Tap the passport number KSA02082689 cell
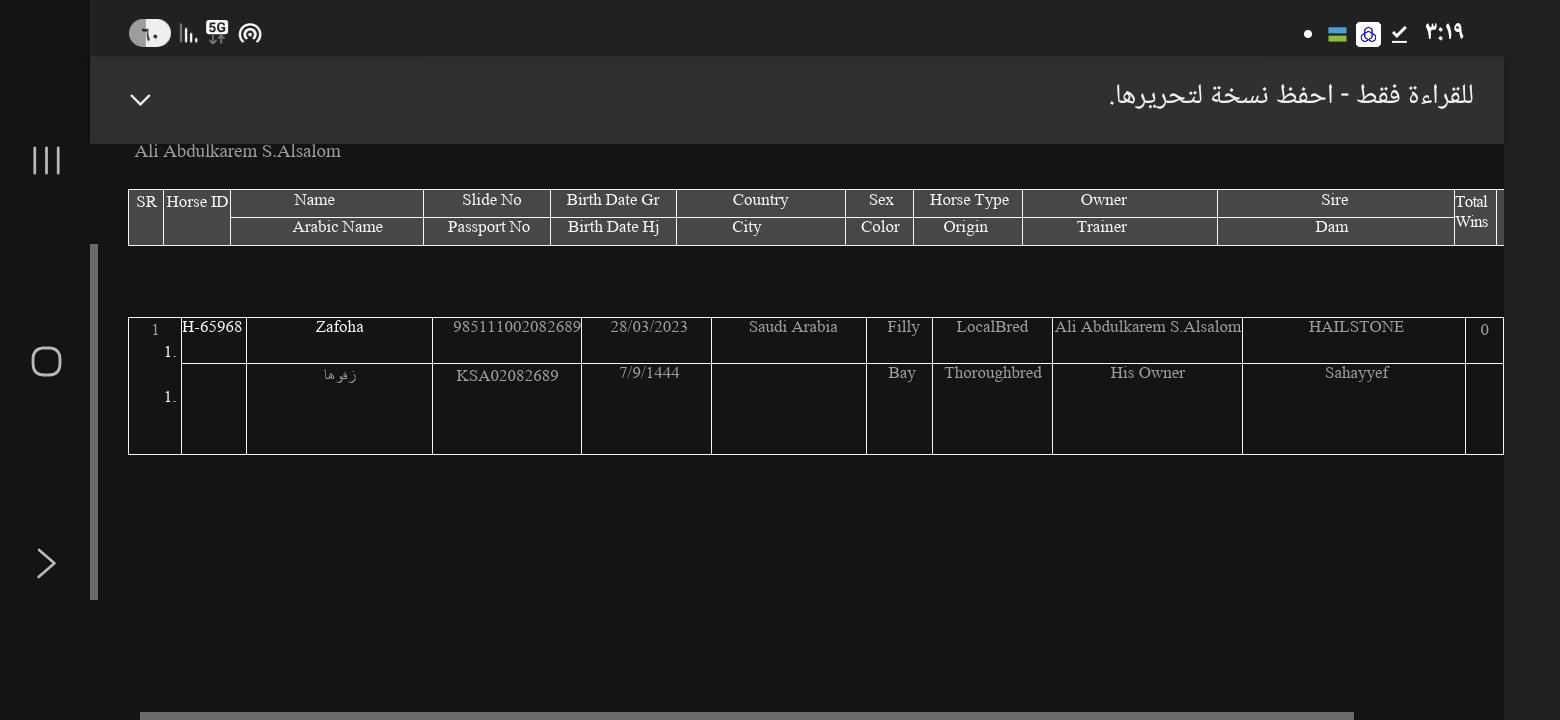The image size is (1560, 720). [507, 376]
